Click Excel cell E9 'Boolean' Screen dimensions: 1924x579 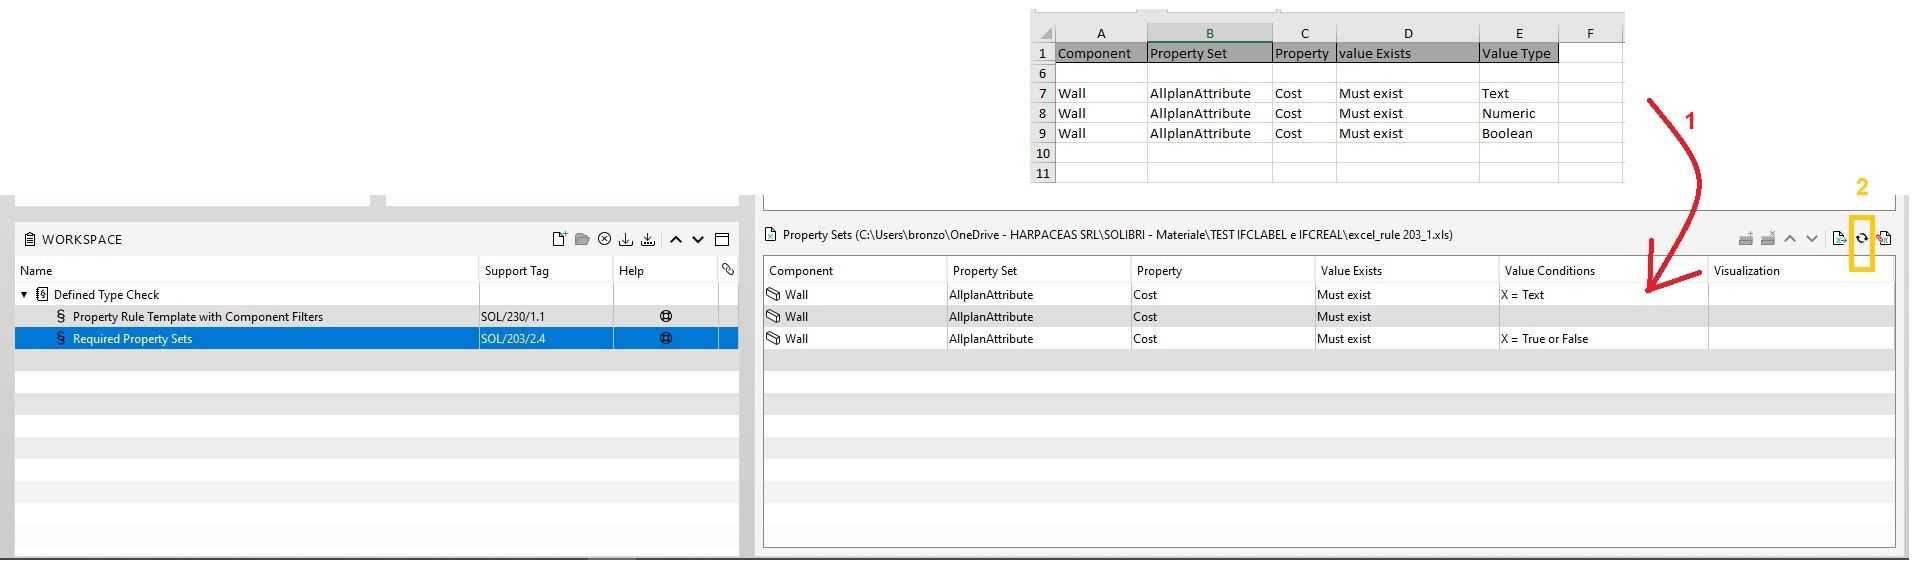point(1519,133)
